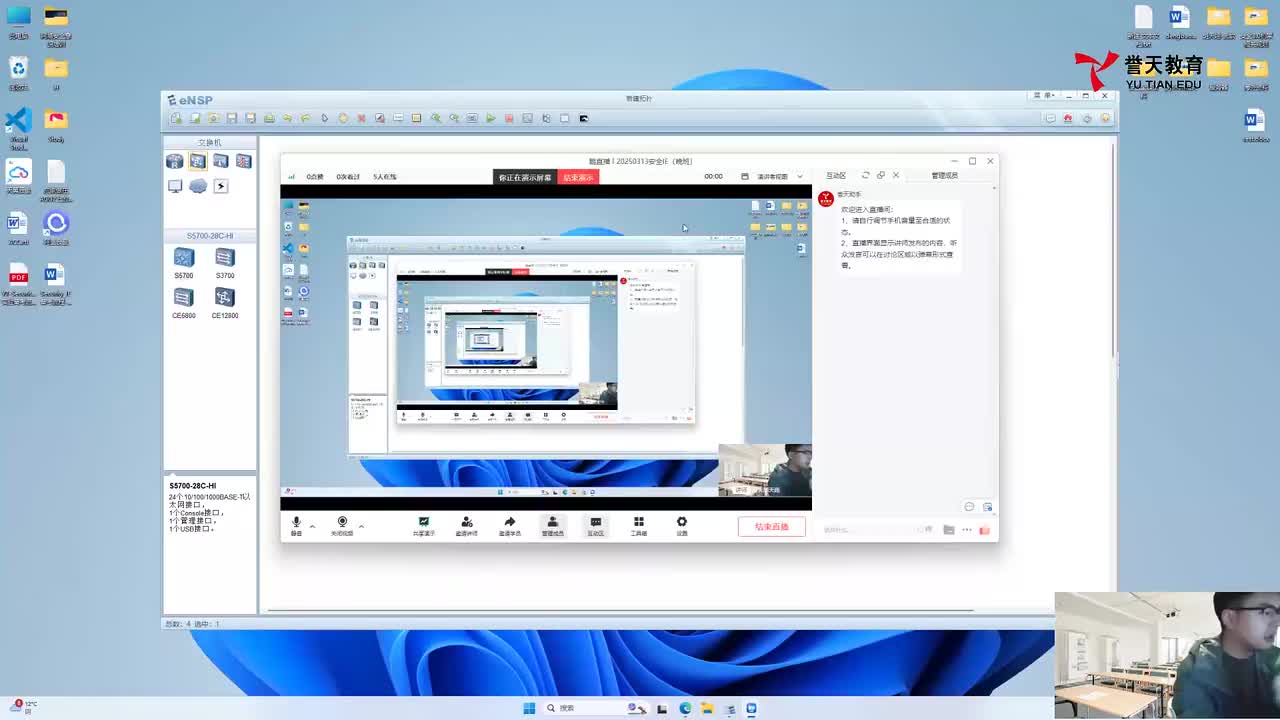Click the folder icon beside chat input

[x=949, y=530]
